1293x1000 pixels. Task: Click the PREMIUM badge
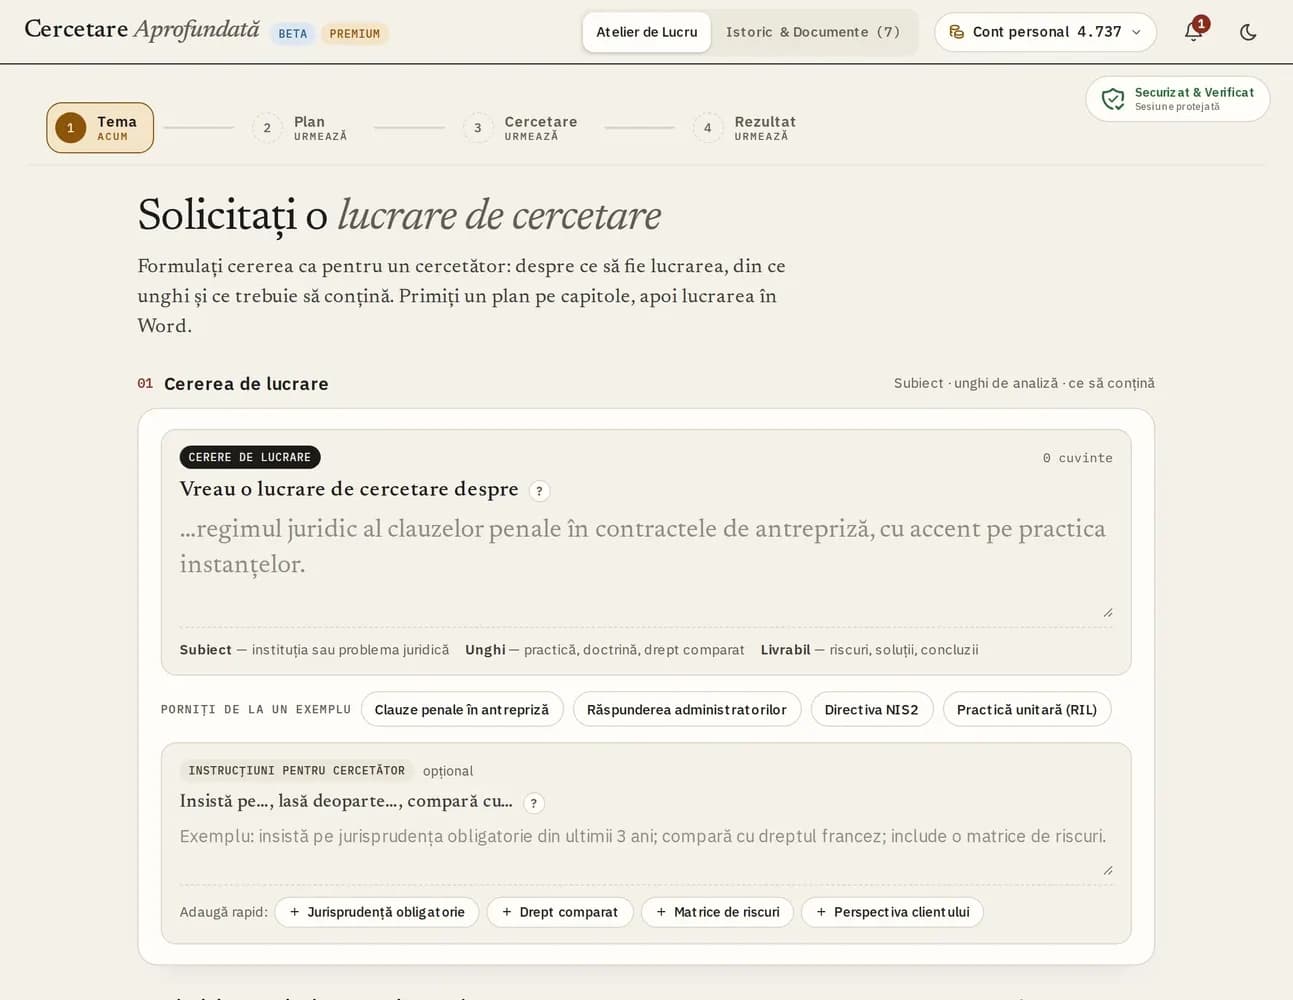pyautogui.click(x=355, y=34)
